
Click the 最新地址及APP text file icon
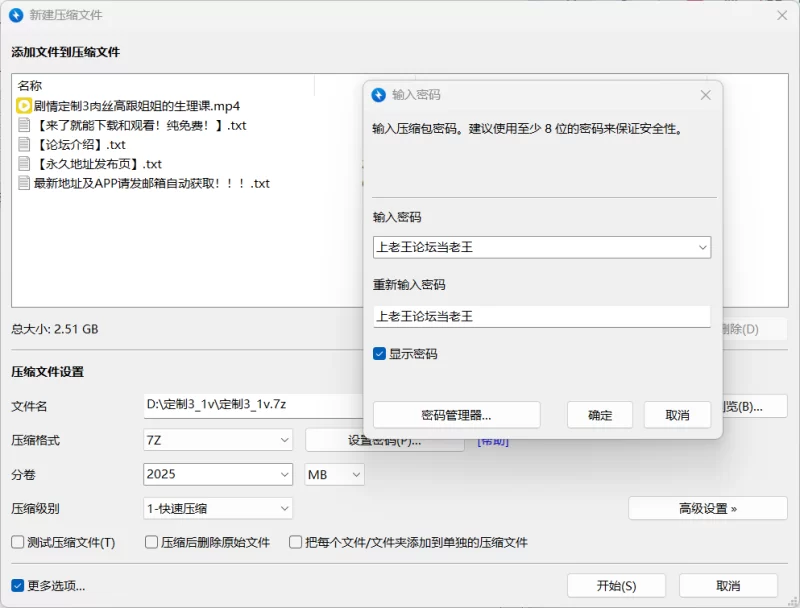(24, 183)
